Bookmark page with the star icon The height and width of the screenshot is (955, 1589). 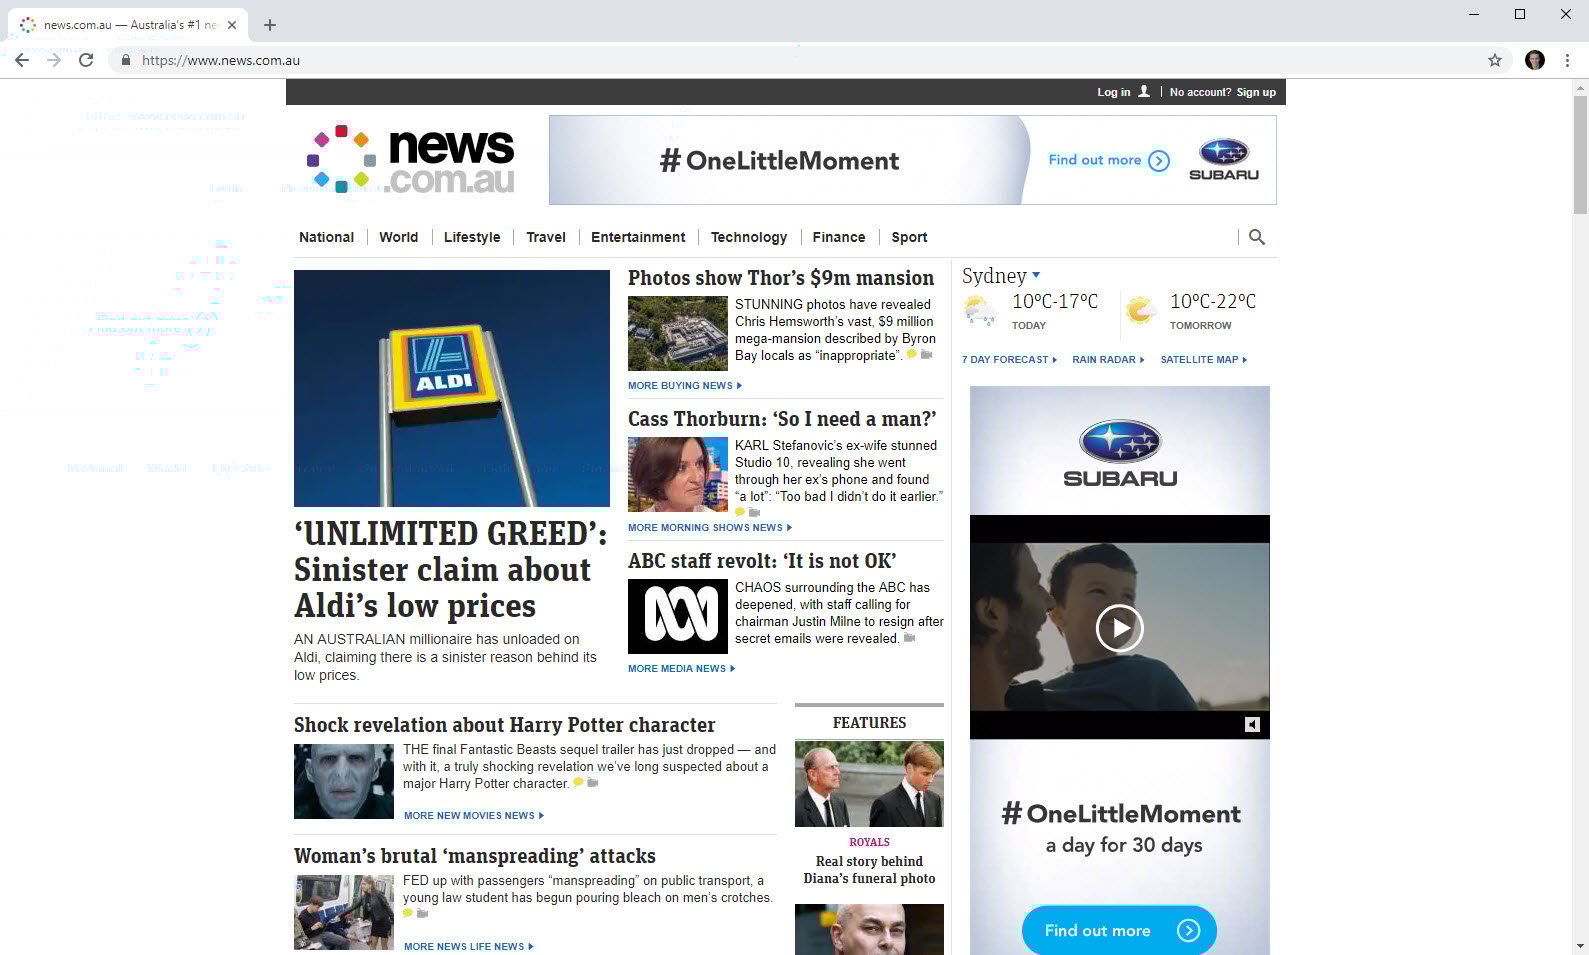1495,60
